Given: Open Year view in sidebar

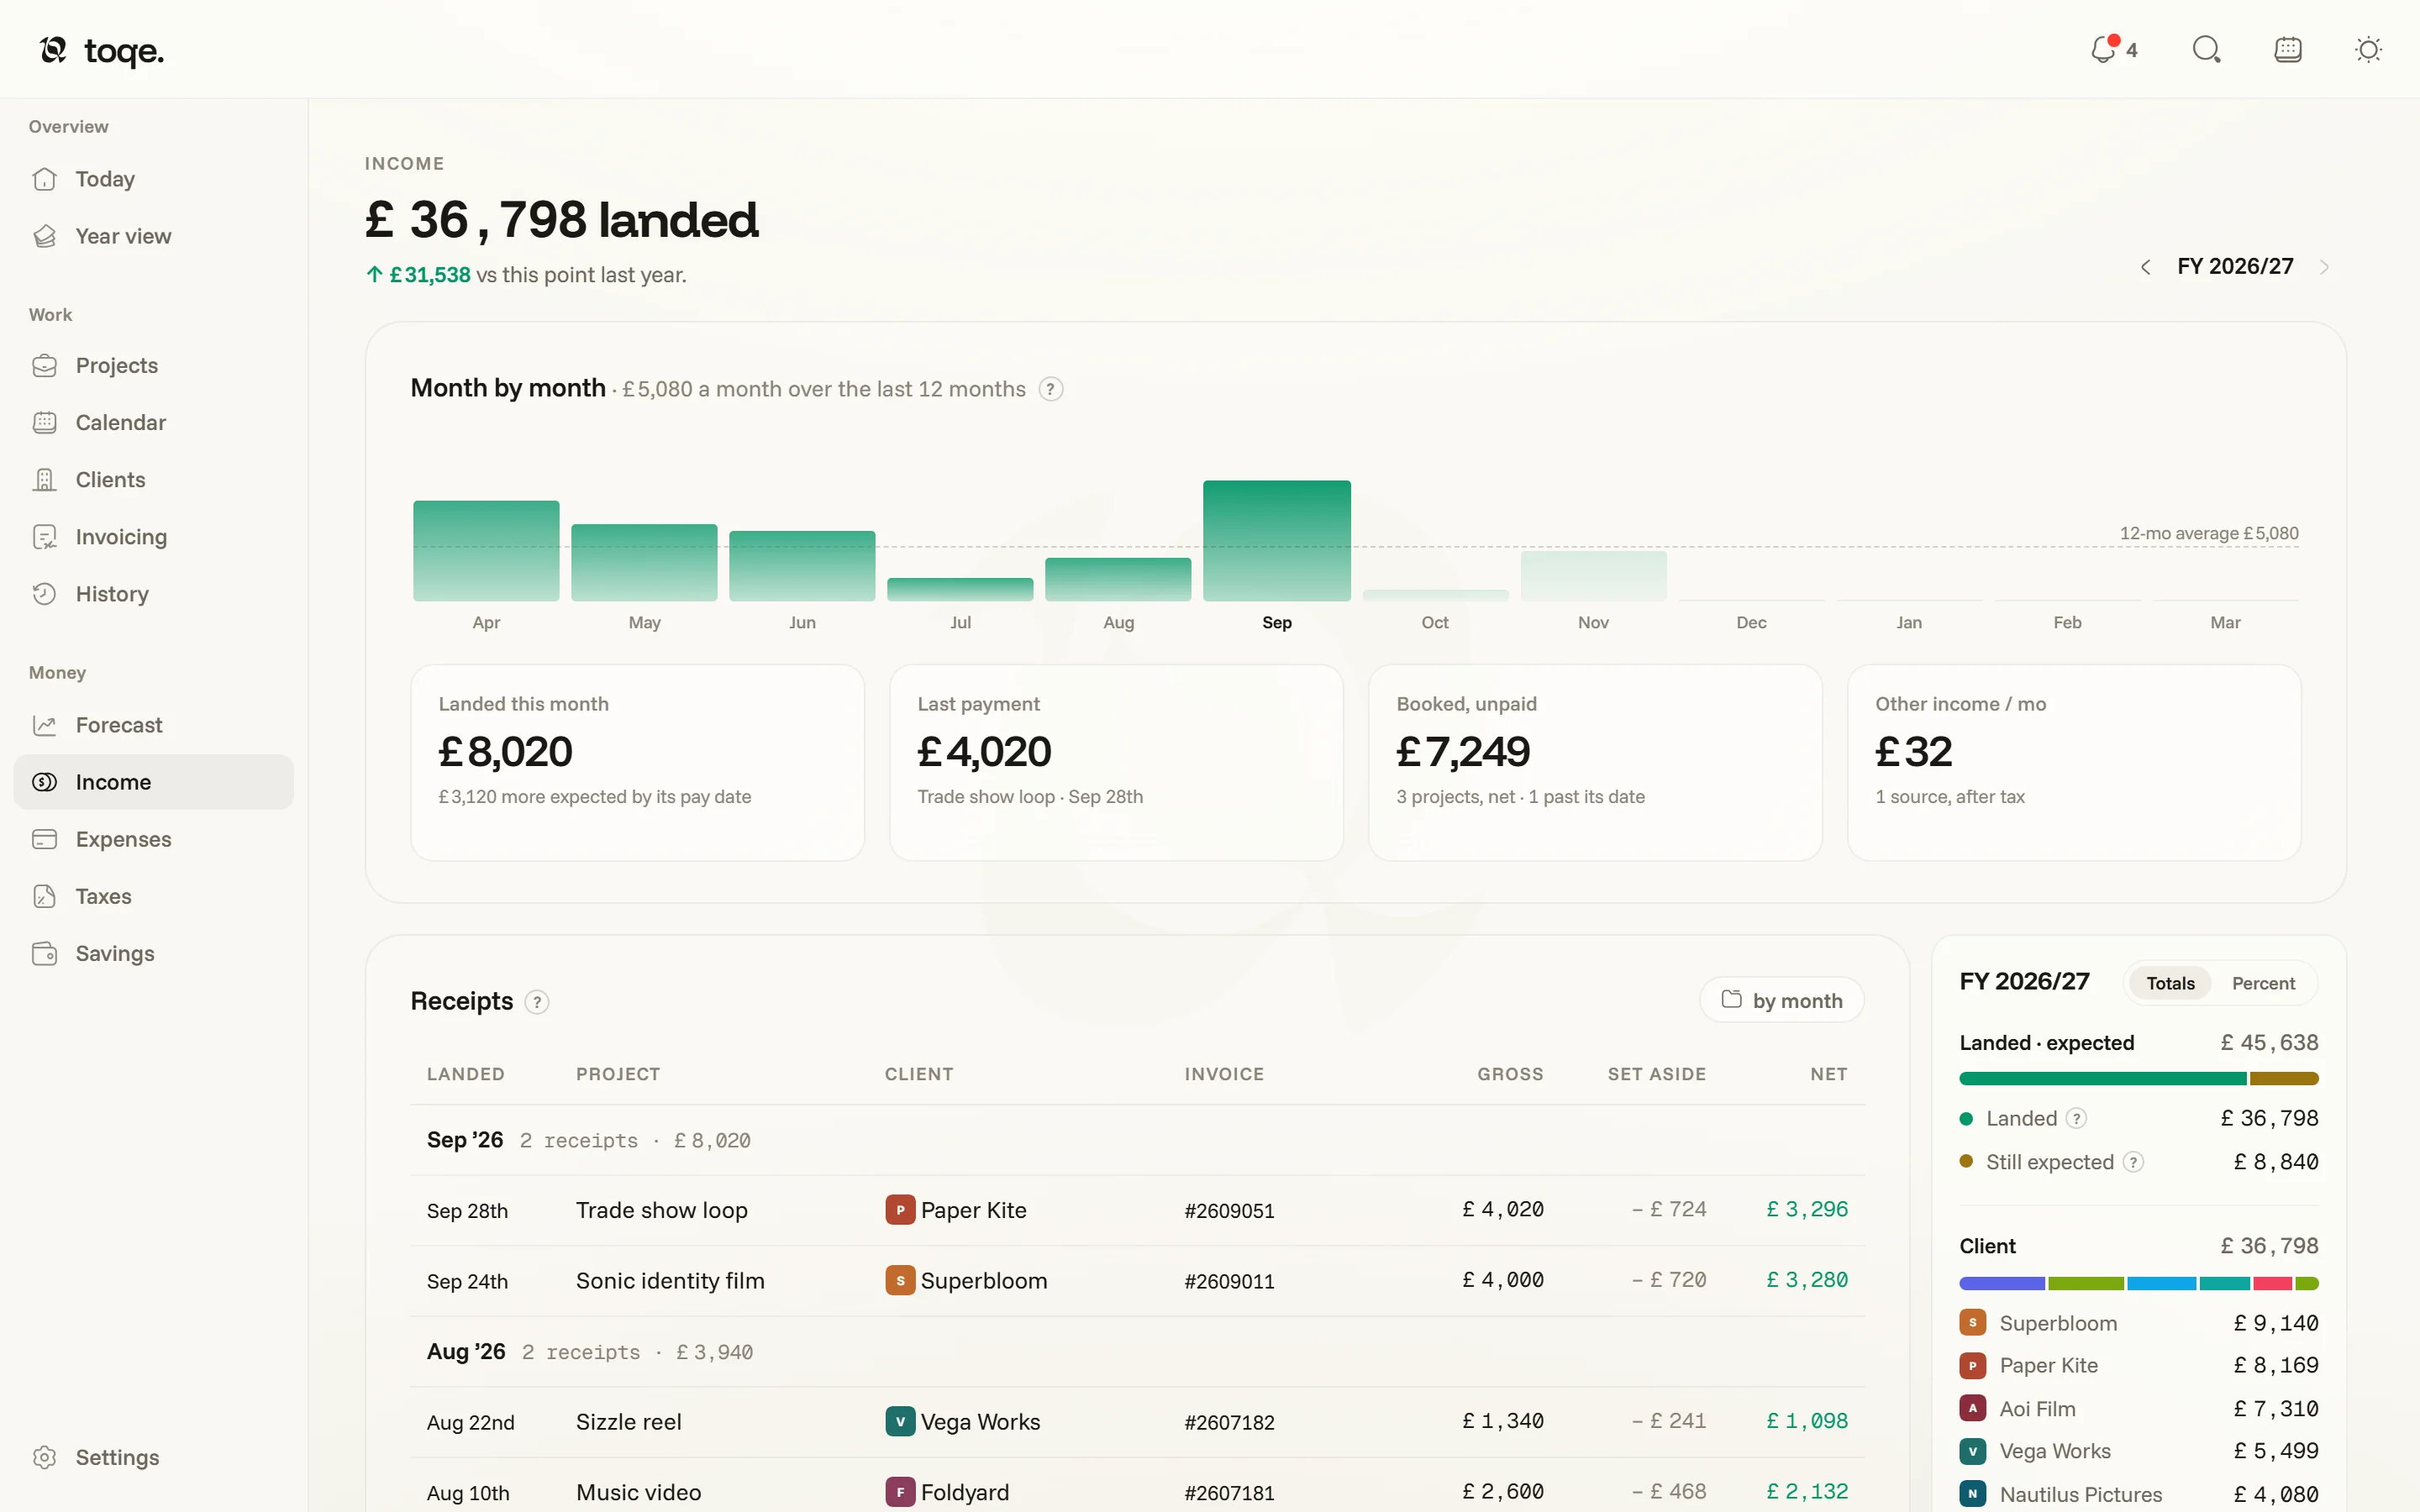Looking at the screenshot, I should [x=154, y=236].
